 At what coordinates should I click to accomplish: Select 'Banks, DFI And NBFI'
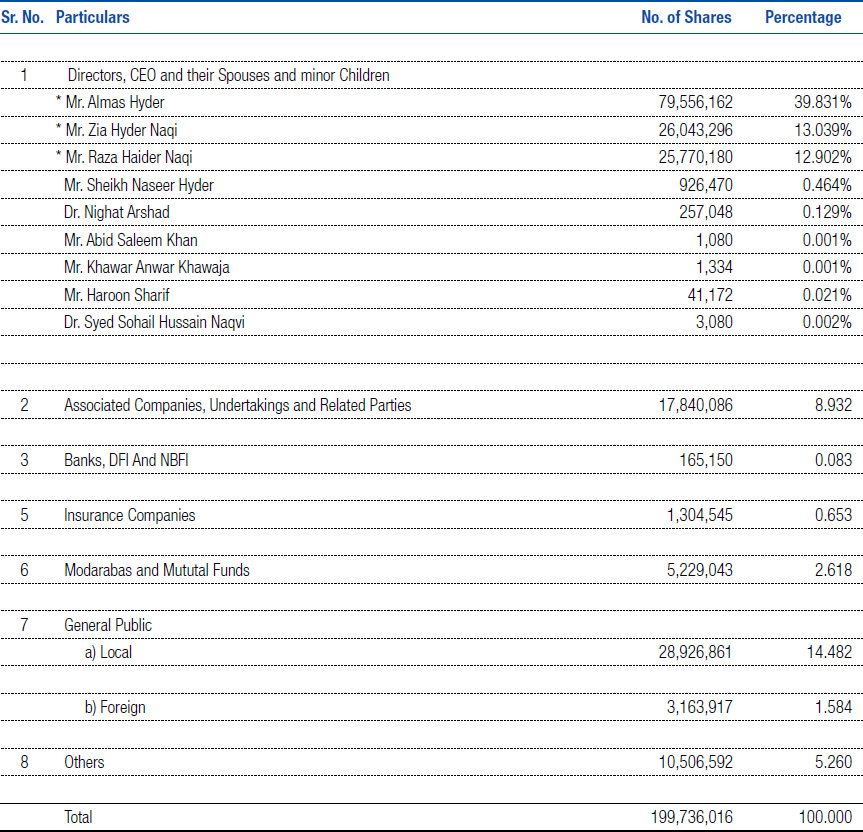(x=126, y=460)
